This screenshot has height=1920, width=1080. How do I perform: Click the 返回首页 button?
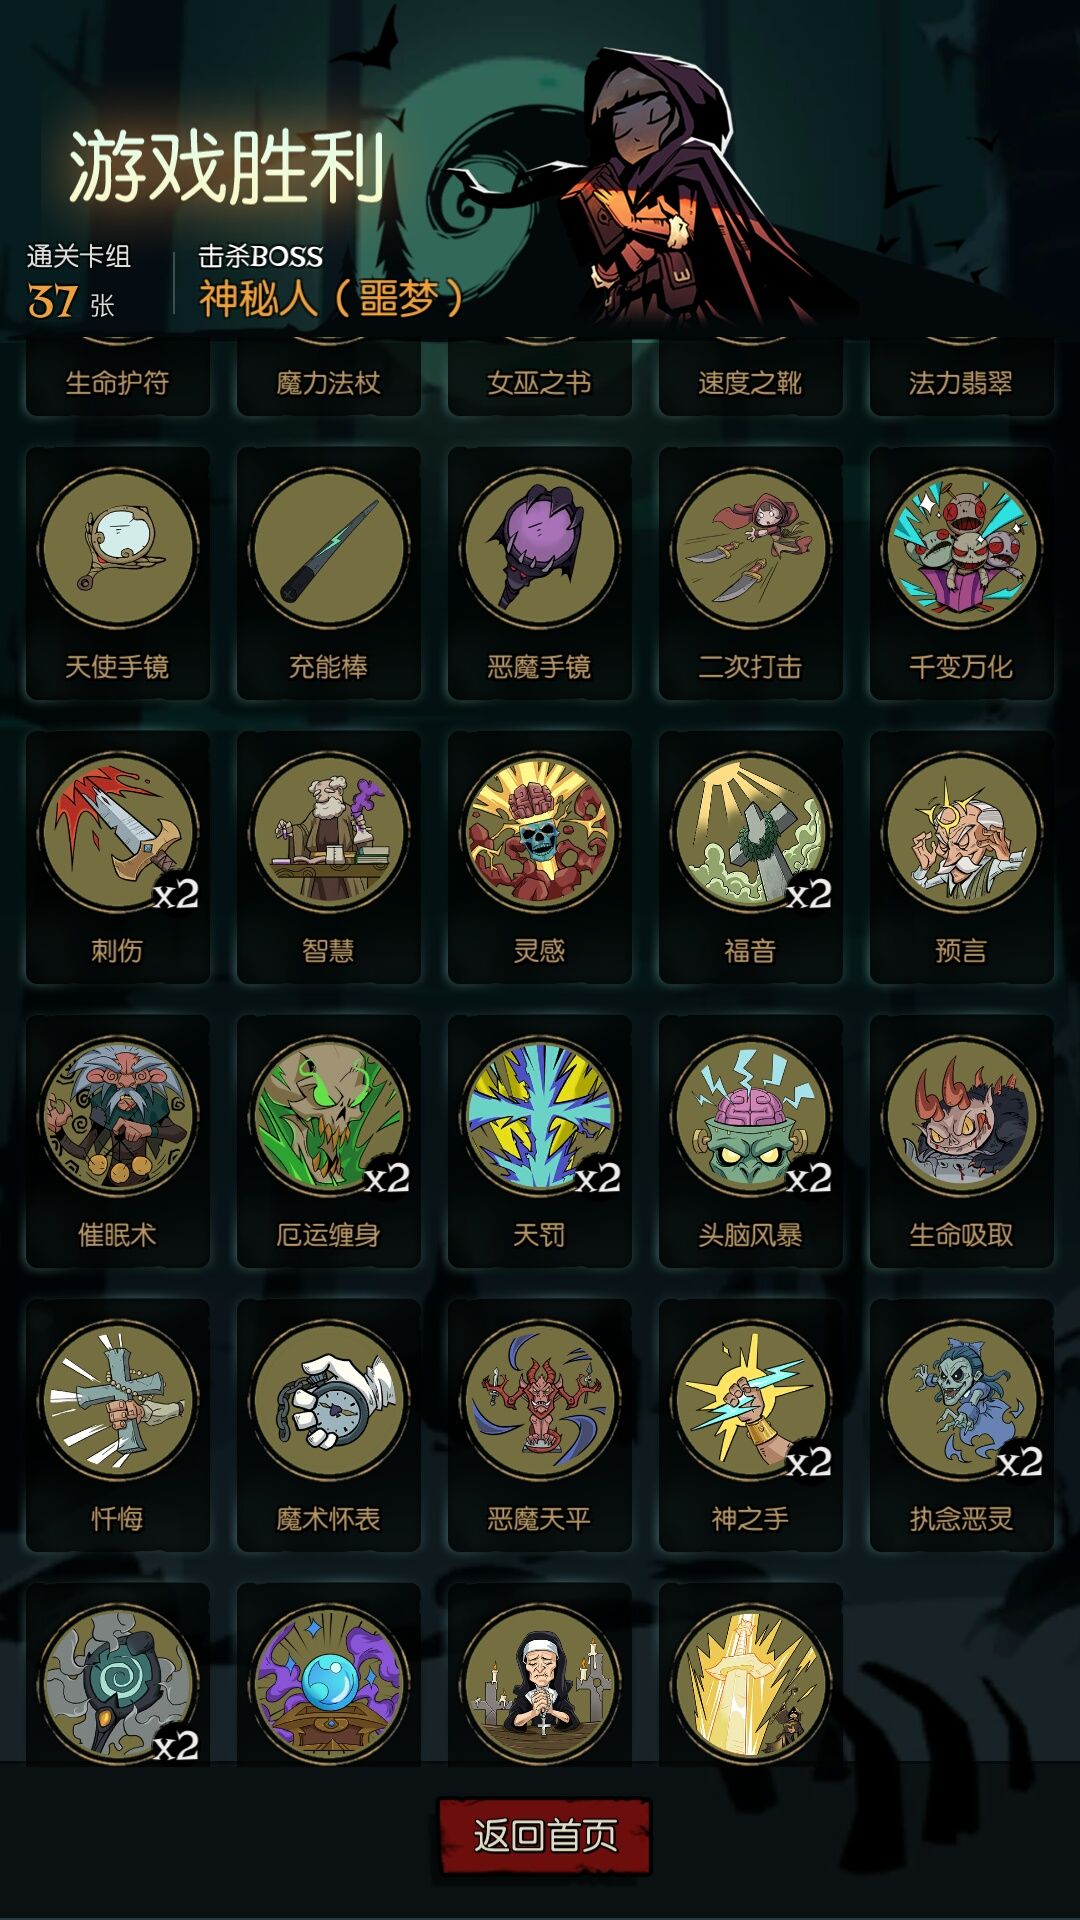(x=545, y=1835)
